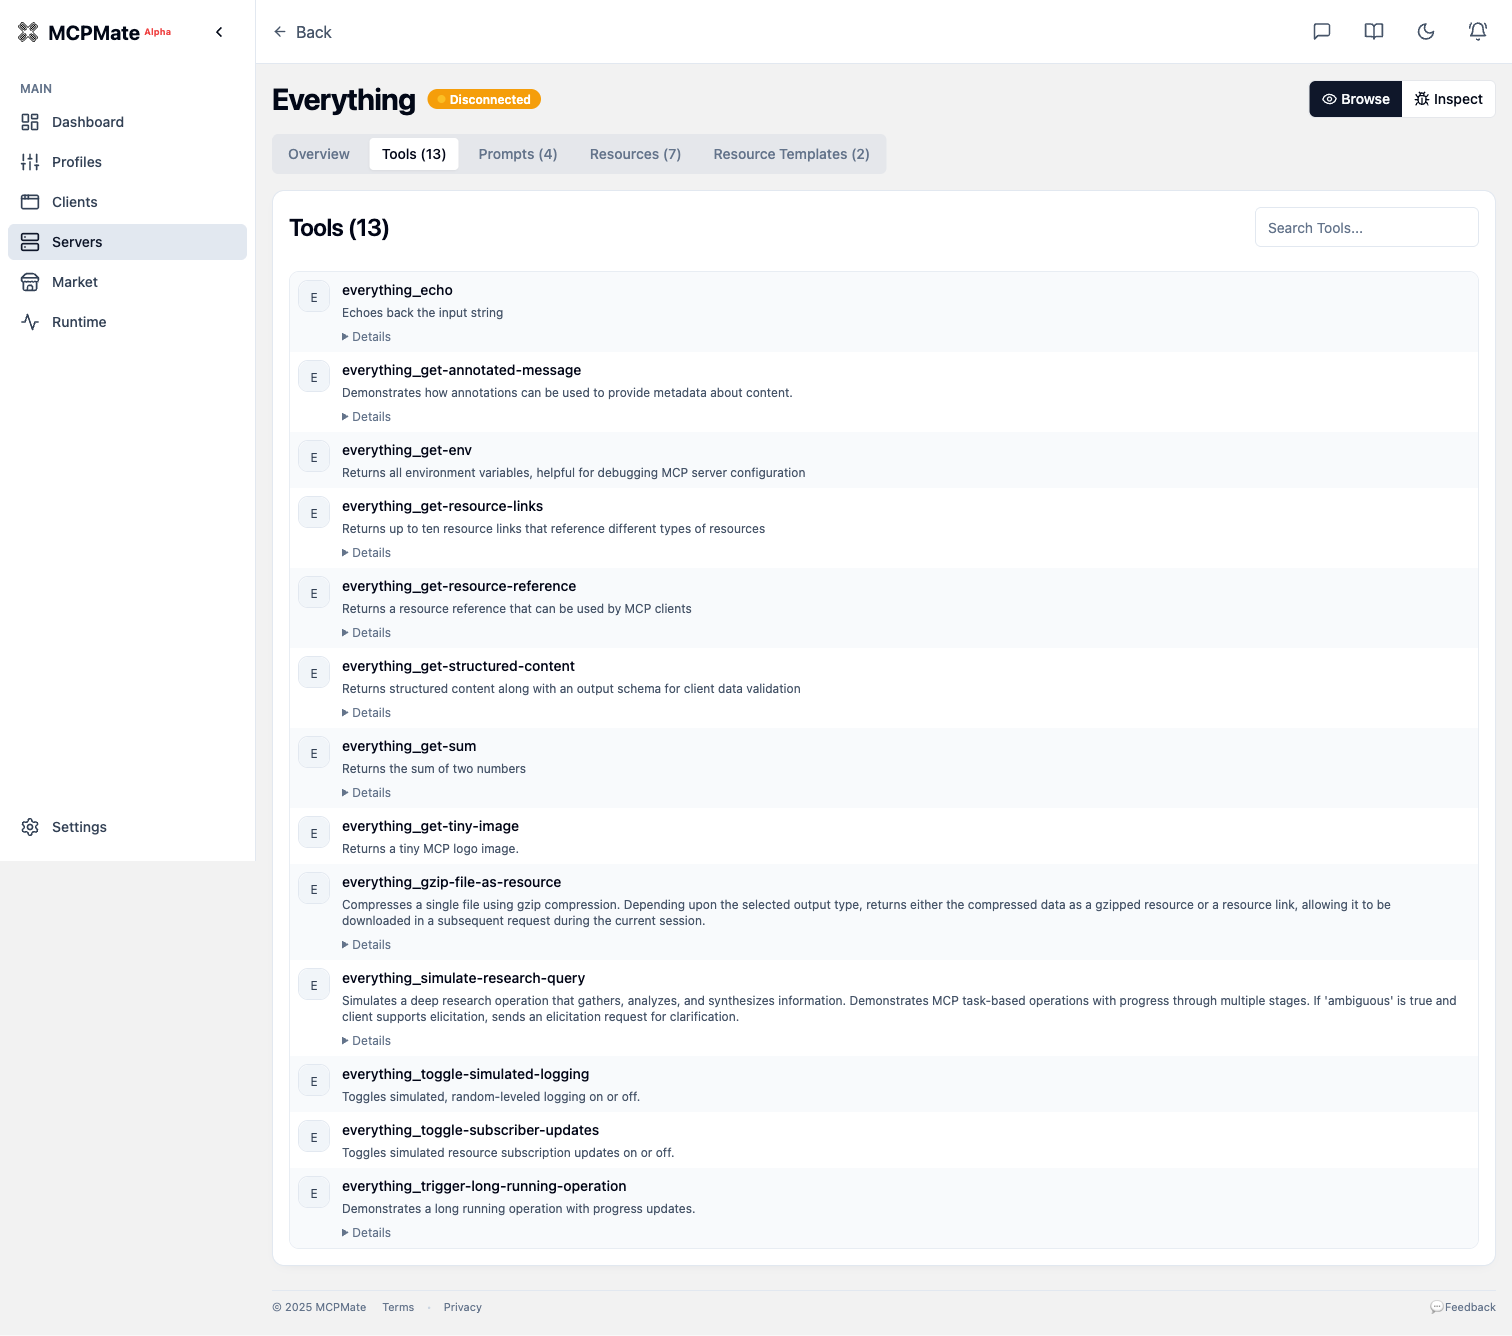The width and height of the screenshot is (1512, 1336).
Task: Open notifications via bell icon
Action: (x=1477, y=31)
